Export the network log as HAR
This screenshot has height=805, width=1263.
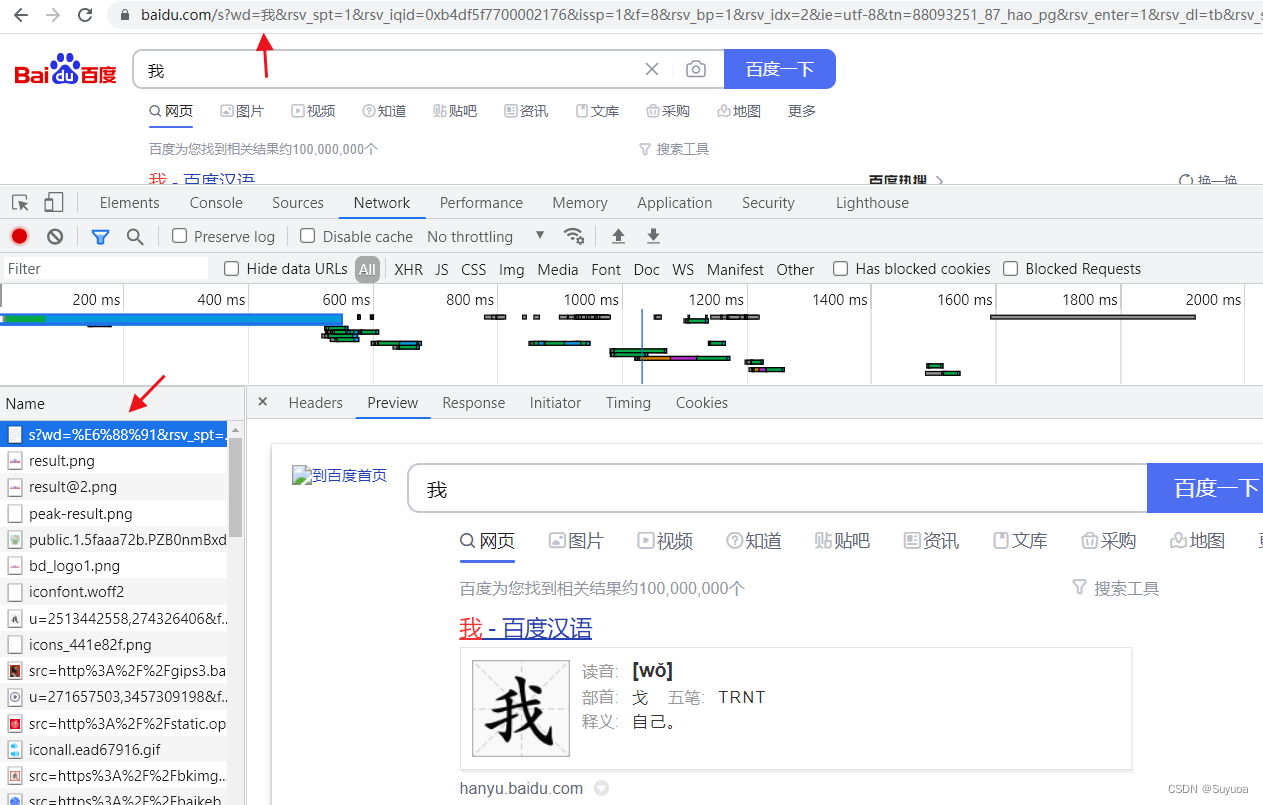tap(652, 236)
